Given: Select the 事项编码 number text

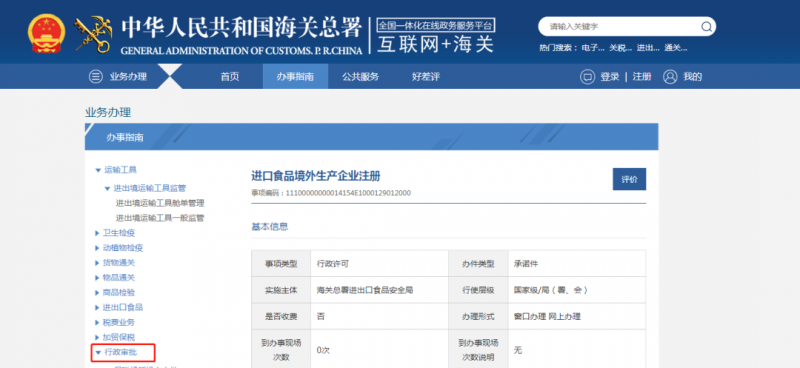Looking at the screenshot, I should tap(348, 193).
